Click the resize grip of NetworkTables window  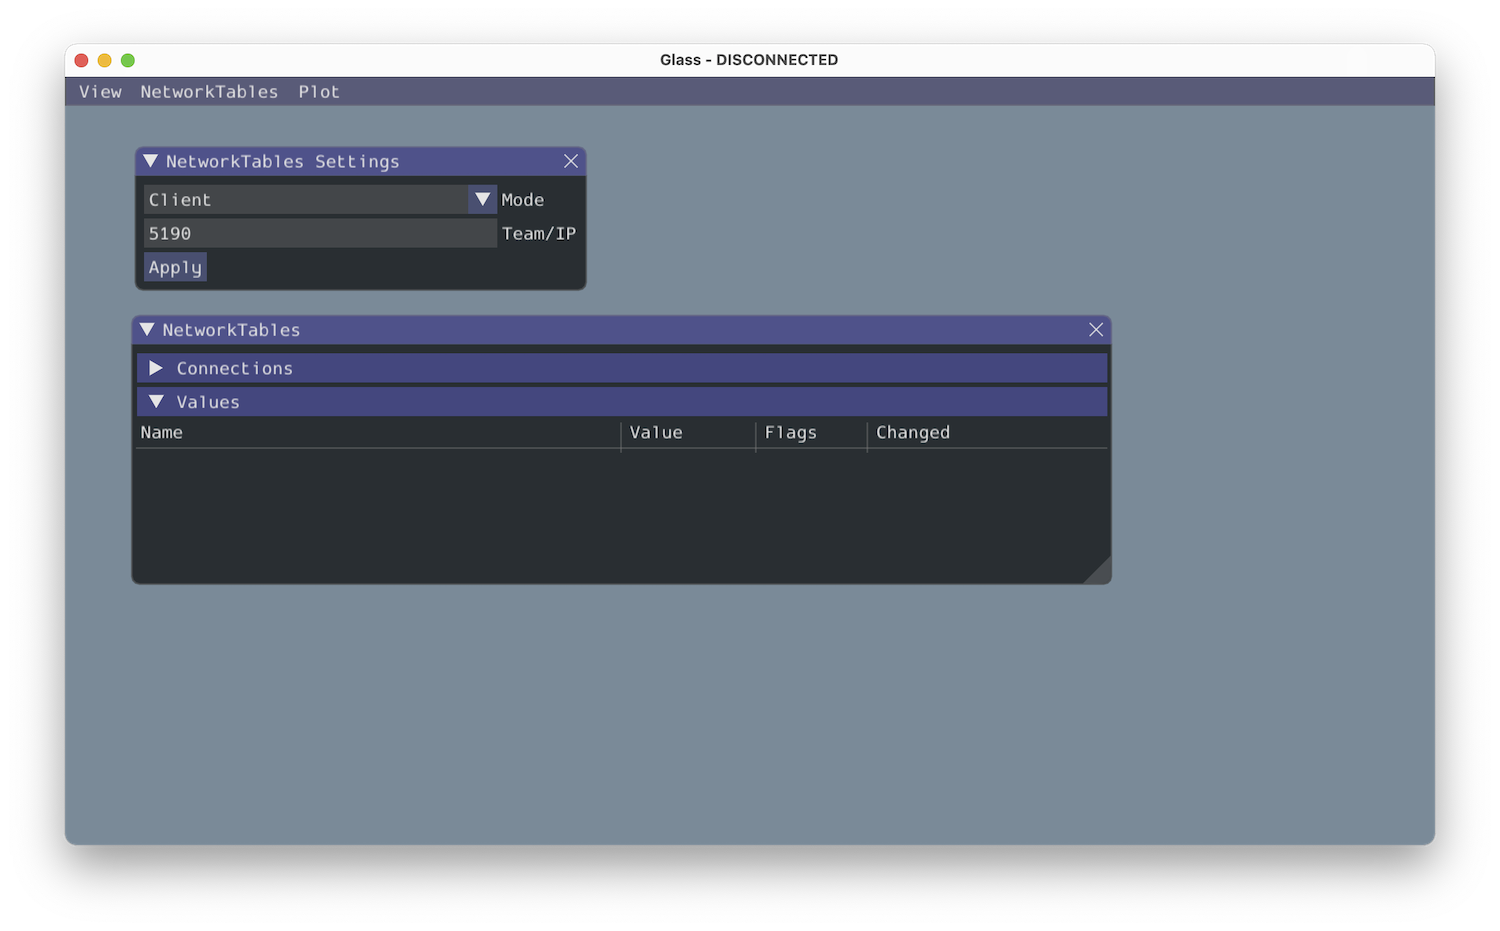(1101, 573)
